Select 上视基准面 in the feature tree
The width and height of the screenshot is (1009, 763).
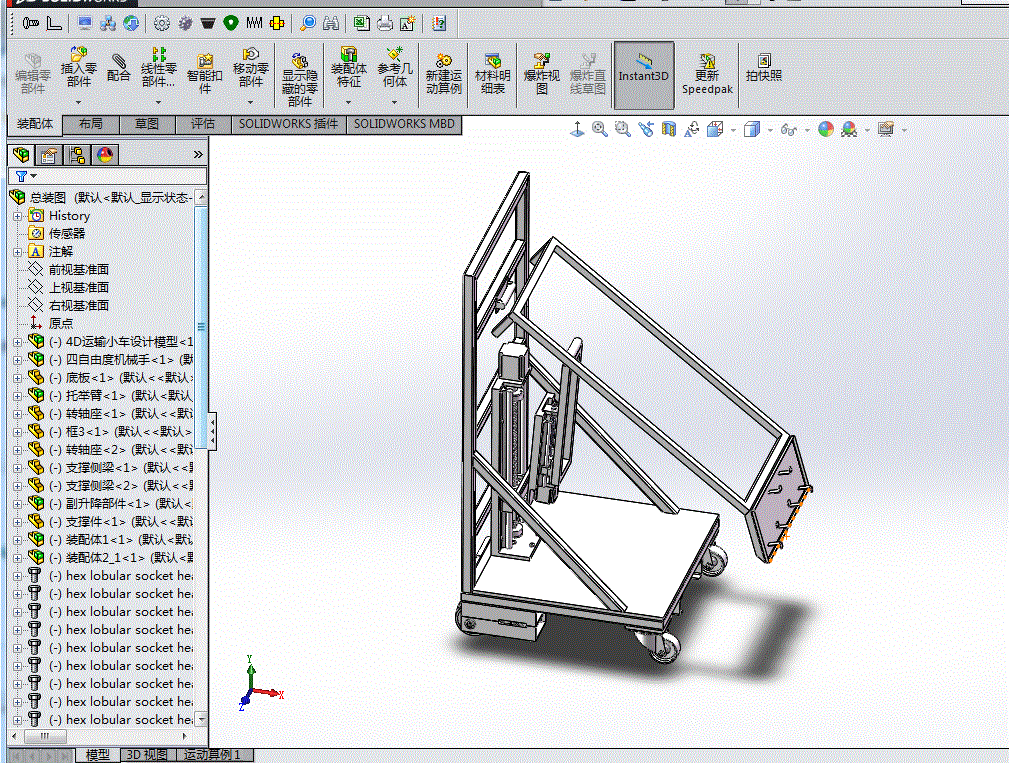click(79, 288)
